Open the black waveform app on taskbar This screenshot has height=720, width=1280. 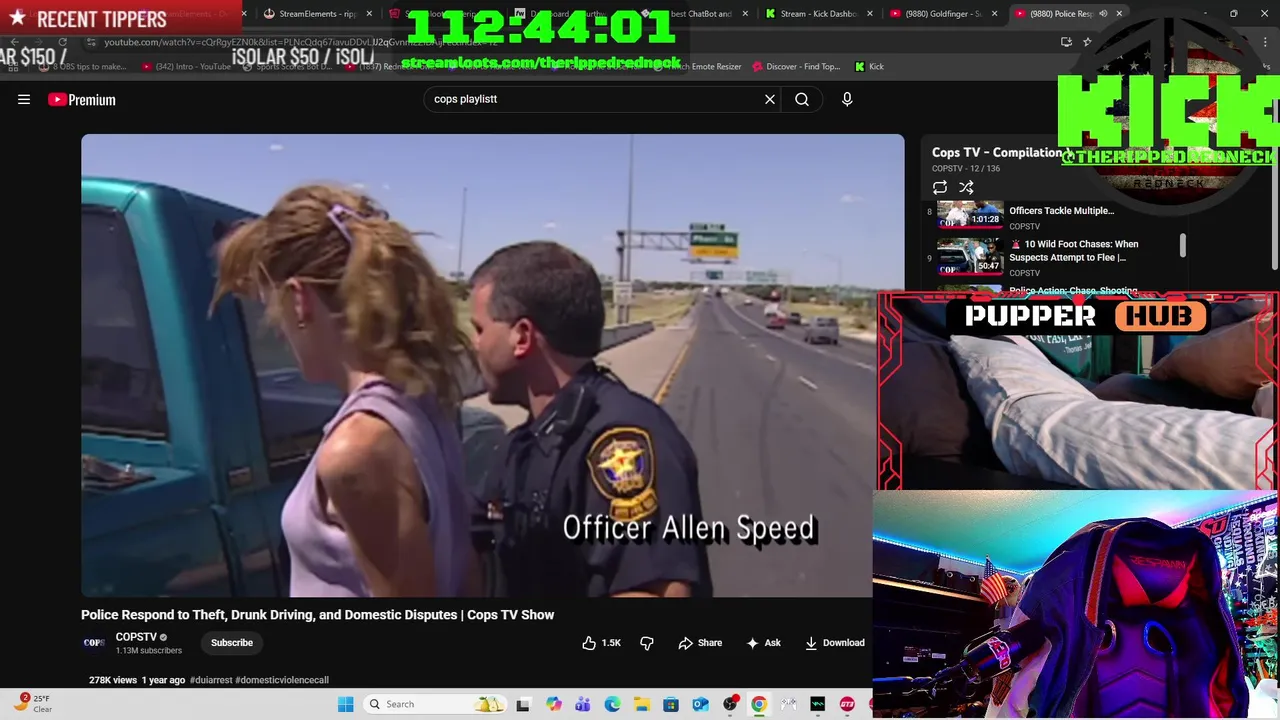coord(818,704)
